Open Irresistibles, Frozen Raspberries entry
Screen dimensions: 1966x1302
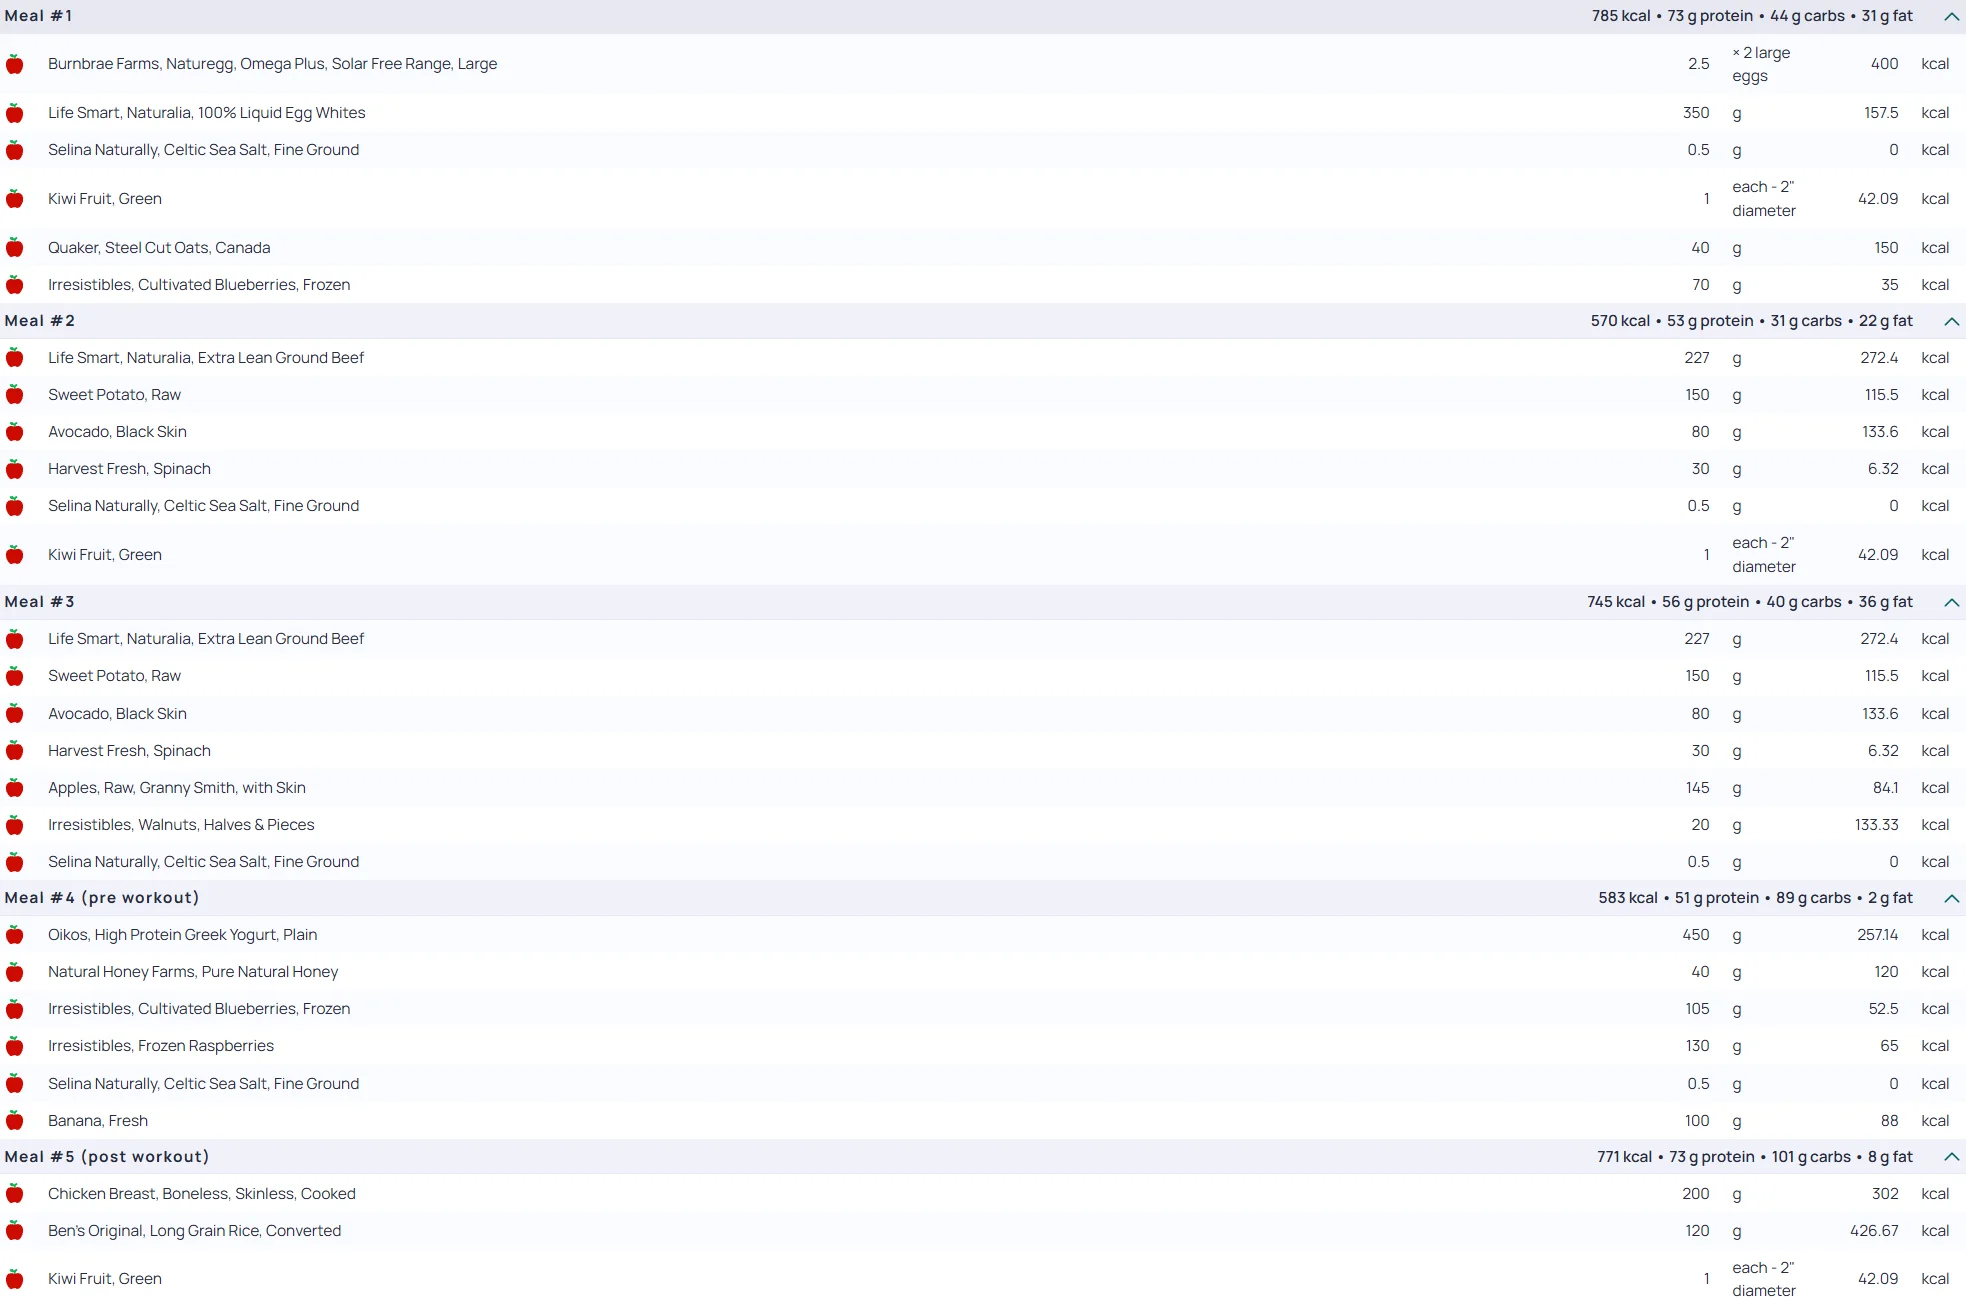(161, 1046)
